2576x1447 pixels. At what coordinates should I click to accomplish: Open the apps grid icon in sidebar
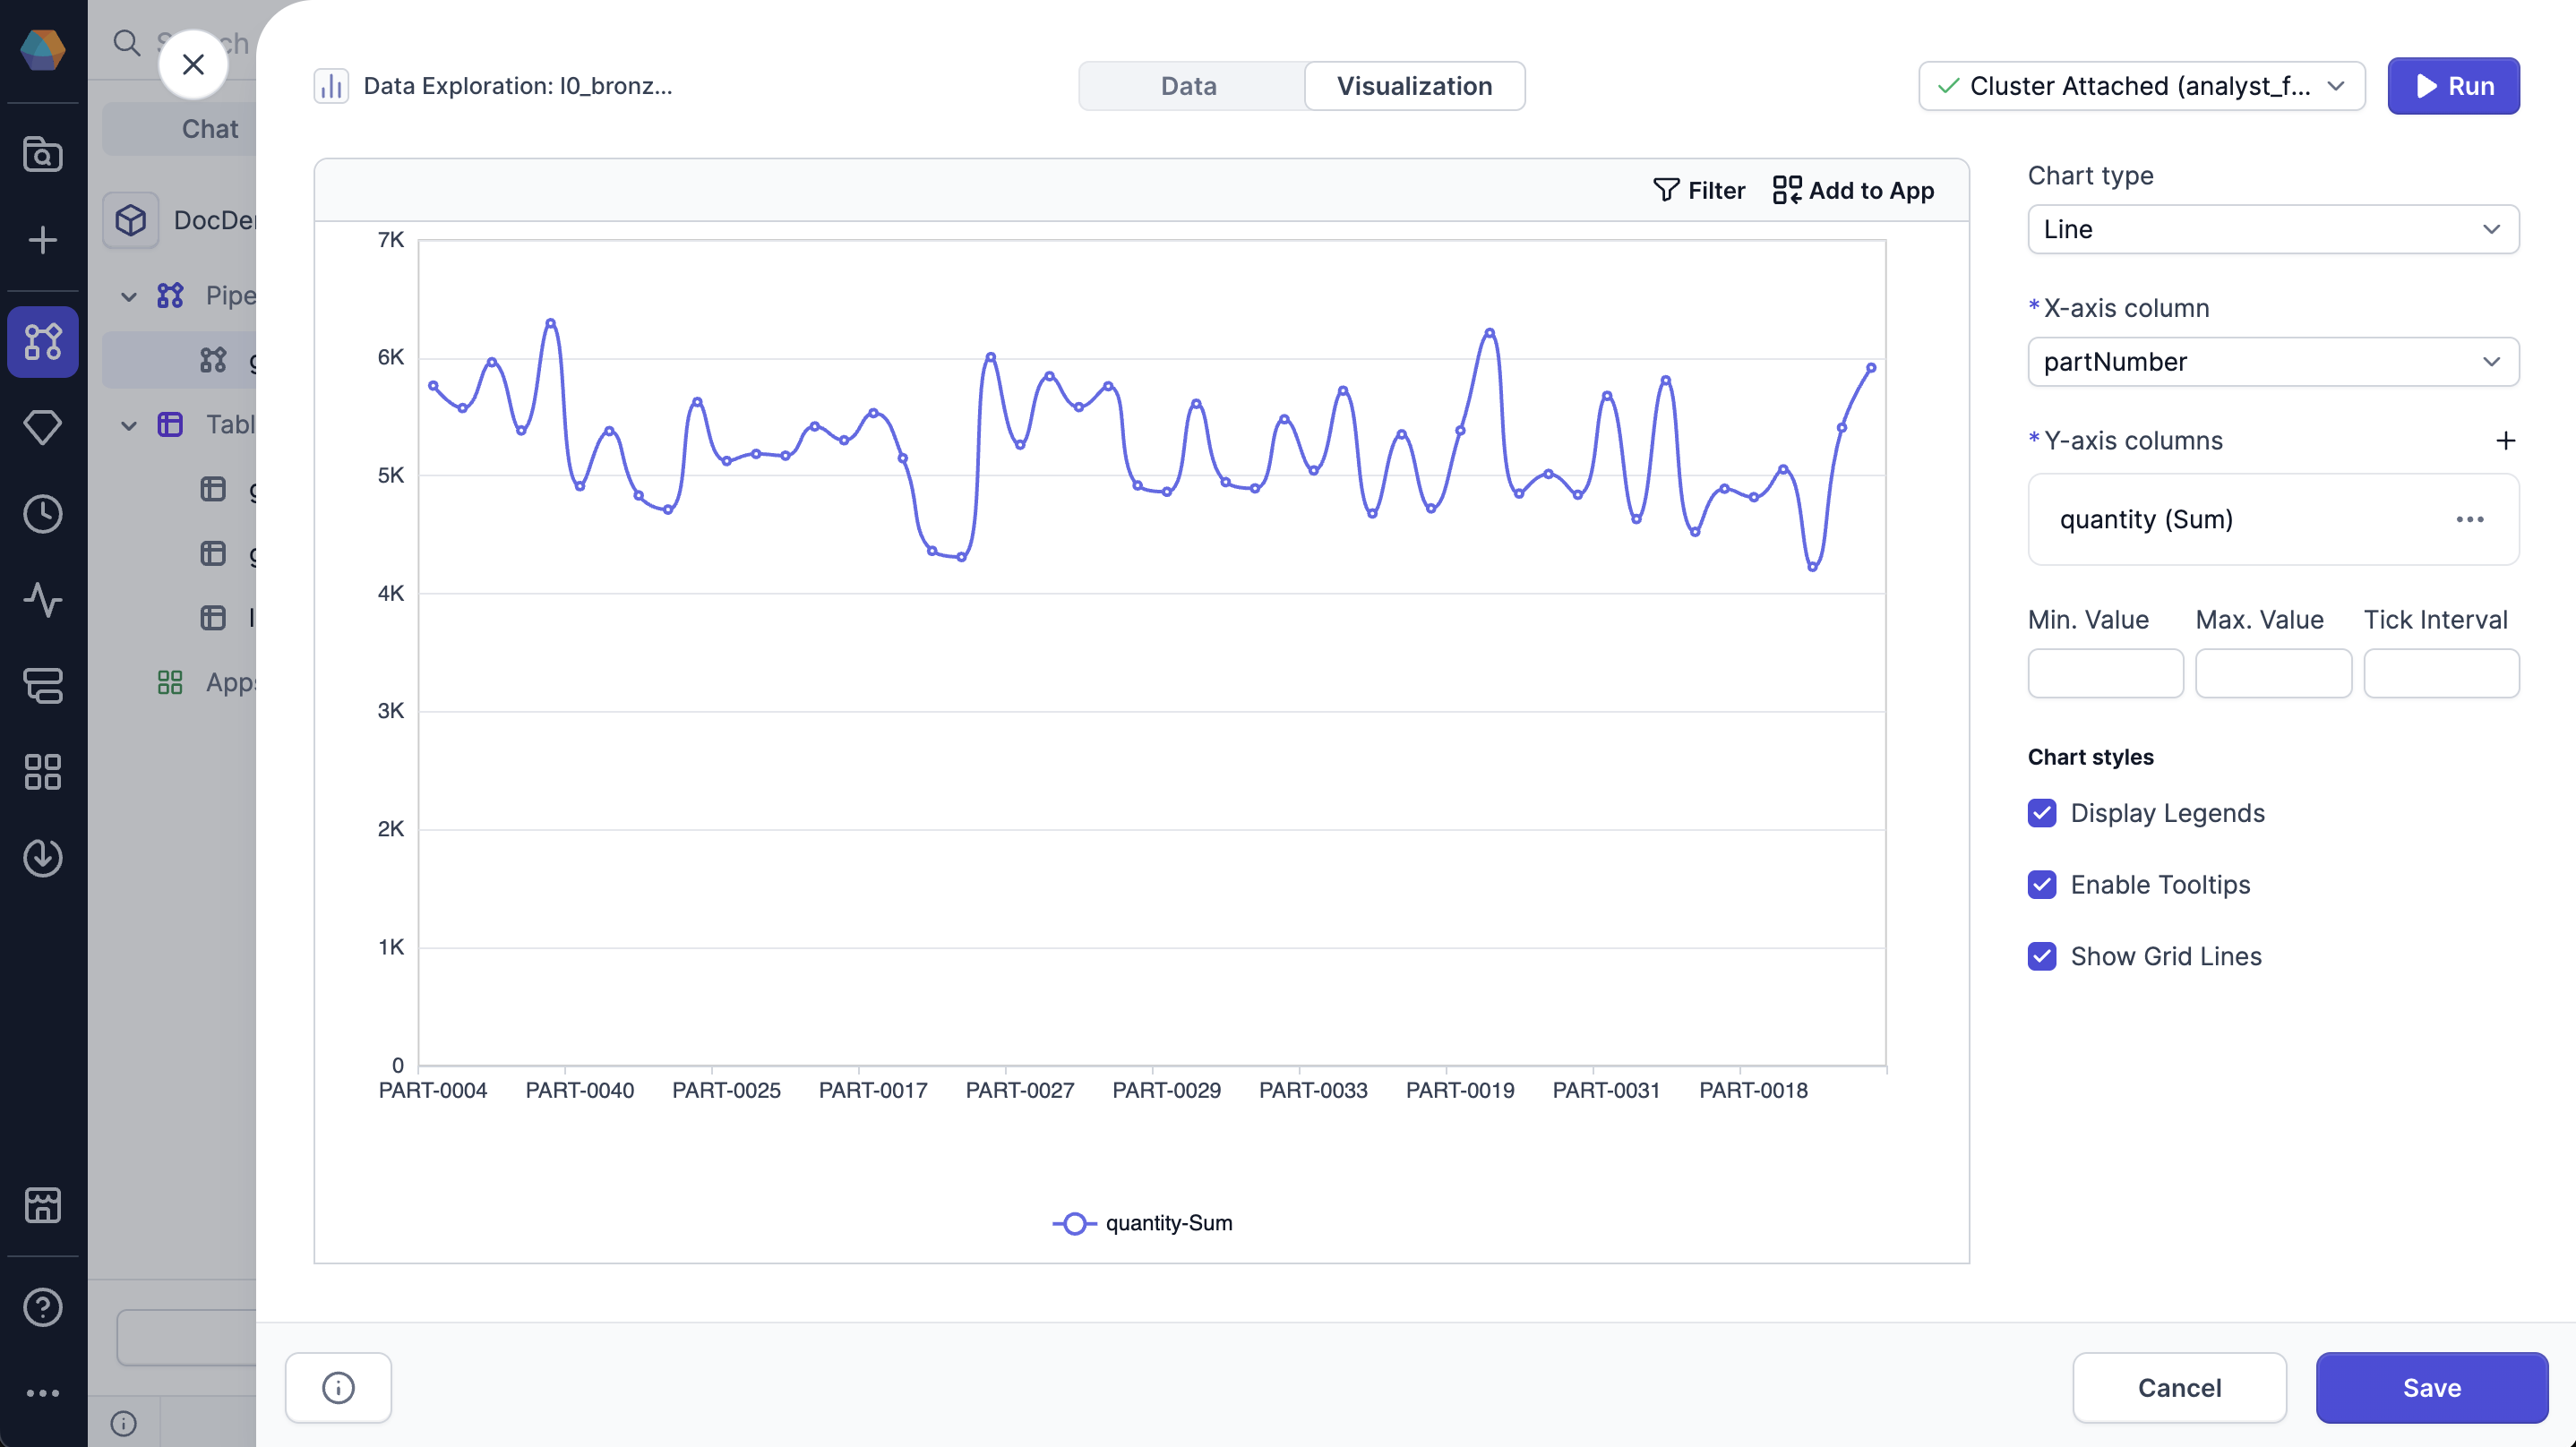click(x=43, y=772)
